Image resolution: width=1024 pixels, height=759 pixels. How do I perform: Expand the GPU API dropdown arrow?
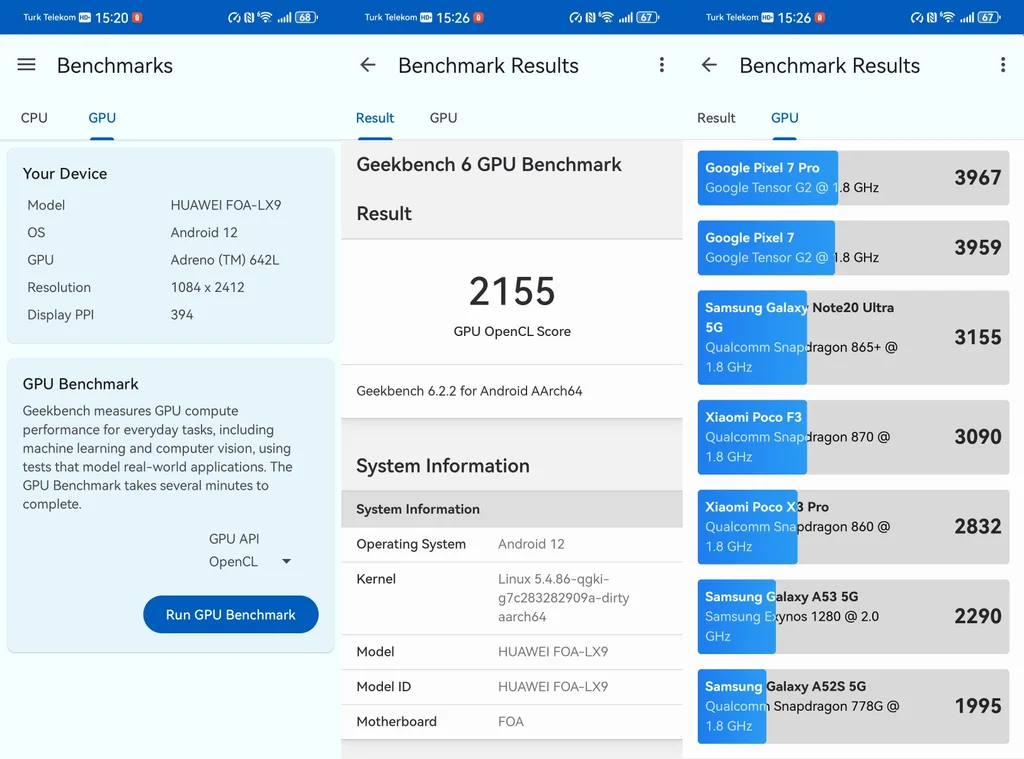click(286, 561)
